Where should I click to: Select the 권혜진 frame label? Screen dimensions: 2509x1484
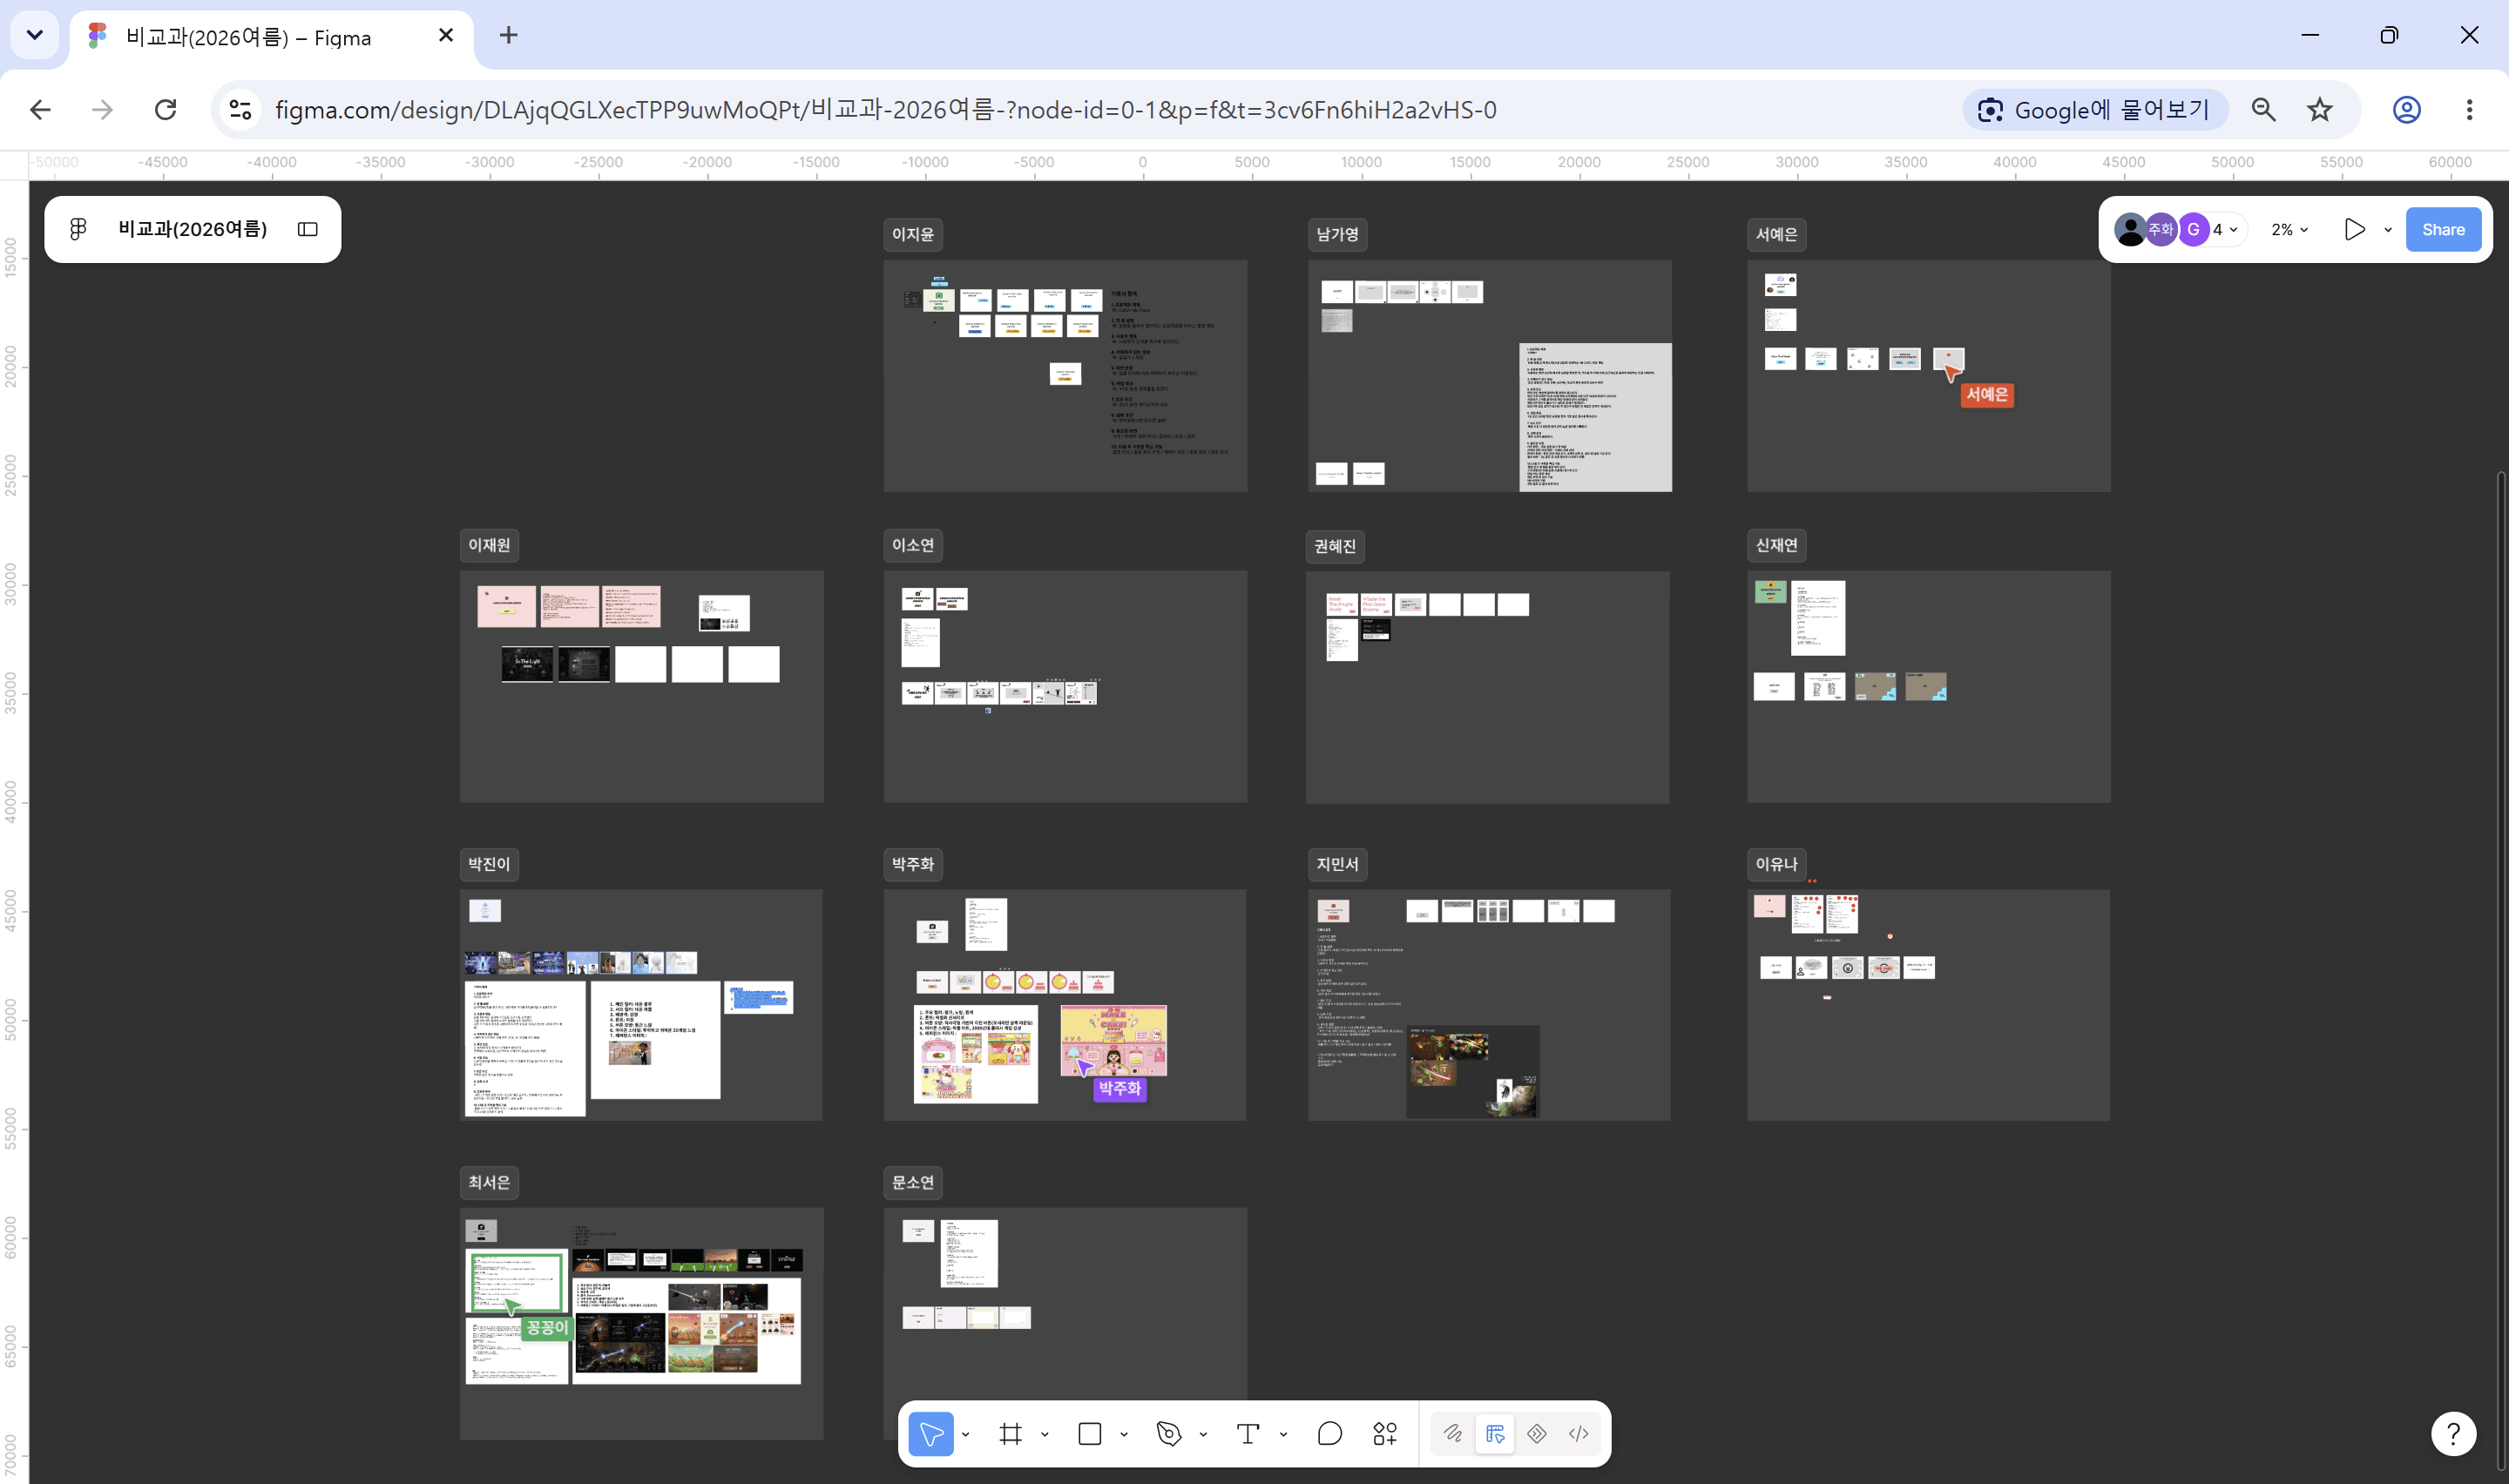tap(1335, 546)
